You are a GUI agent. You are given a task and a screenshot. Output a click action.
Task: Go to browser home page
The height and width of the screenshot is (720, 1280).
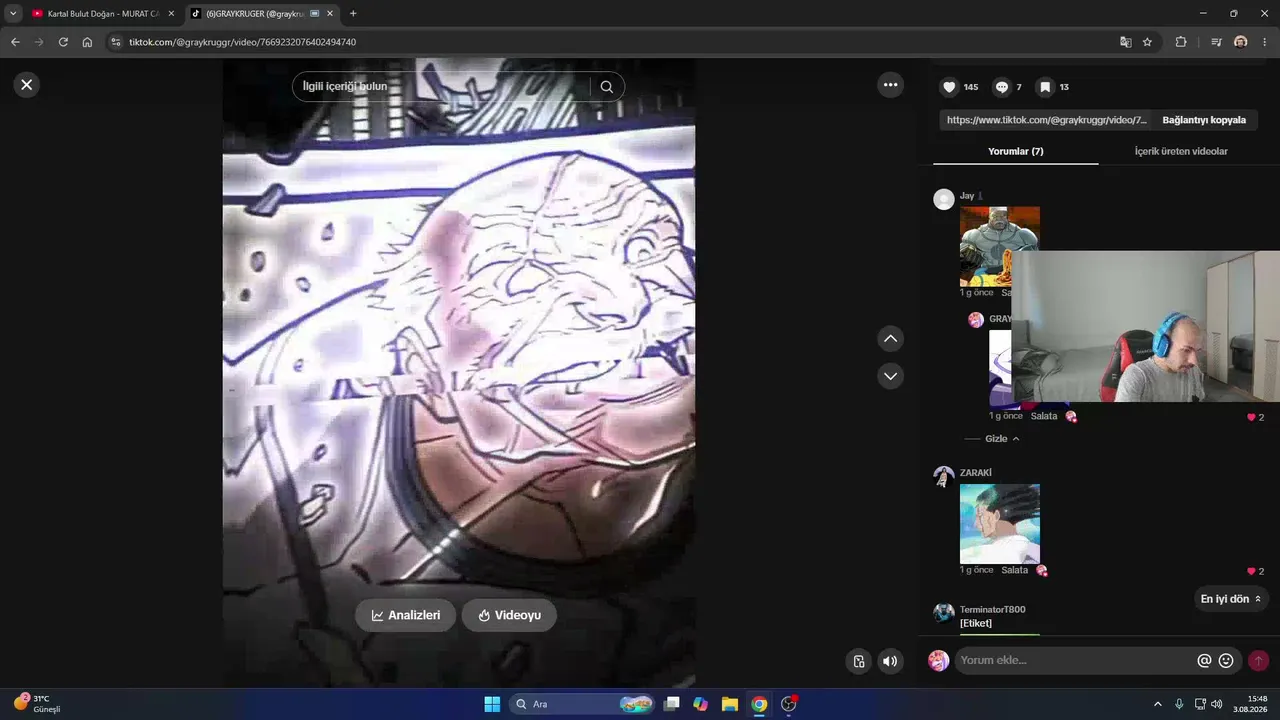(x=87, y=42)
